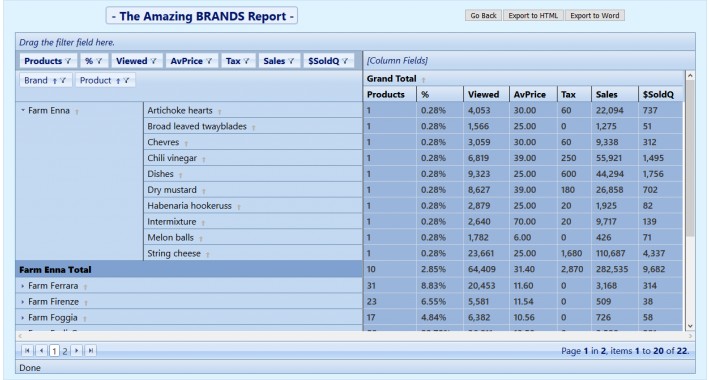Image resolution: width=710 pixels, height=380 pixels.
Task: Click sort arrow next to Grand Total
Action: pos(423,80)
